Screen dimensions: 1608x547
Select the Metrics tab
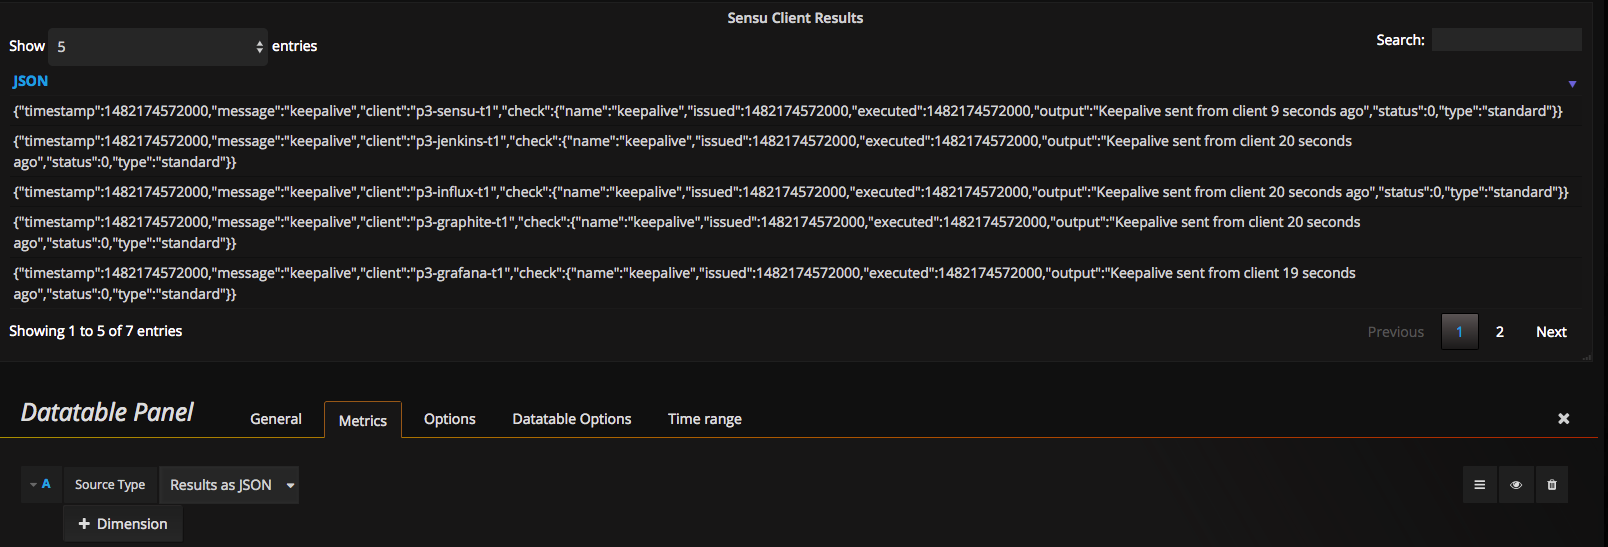coord(363,420)
